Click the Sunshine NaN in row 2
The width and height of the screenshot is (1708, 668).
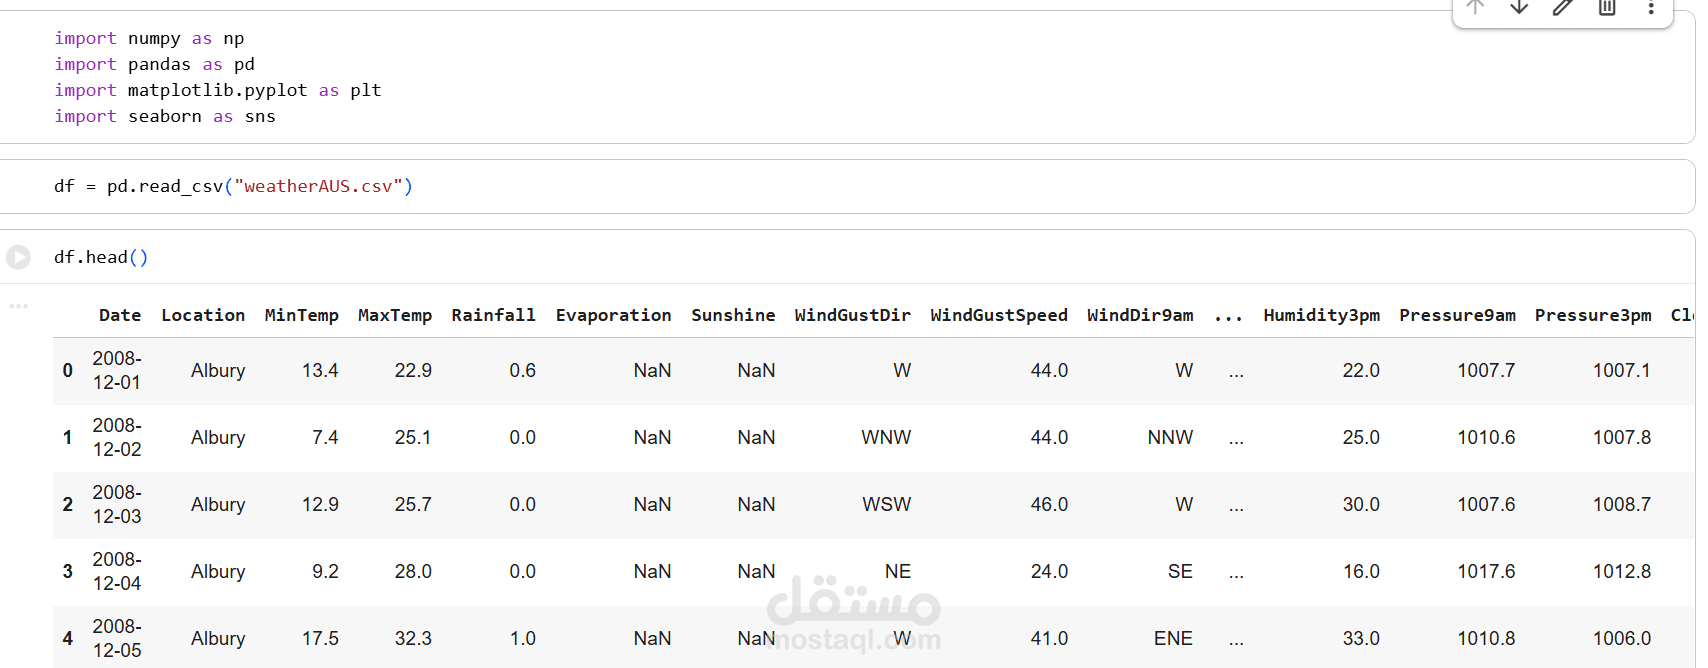pos(756,504)
